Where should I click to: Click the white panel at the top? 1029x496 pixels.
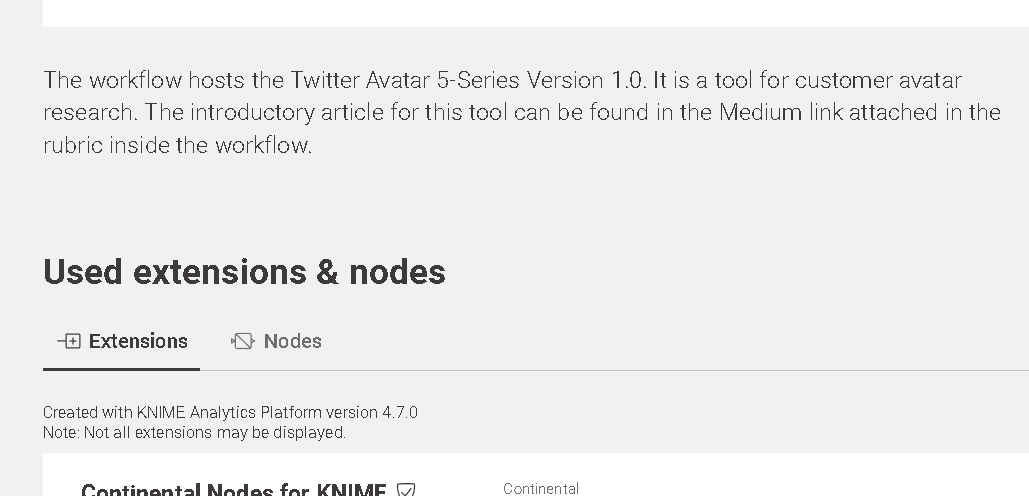pos(536,13)
